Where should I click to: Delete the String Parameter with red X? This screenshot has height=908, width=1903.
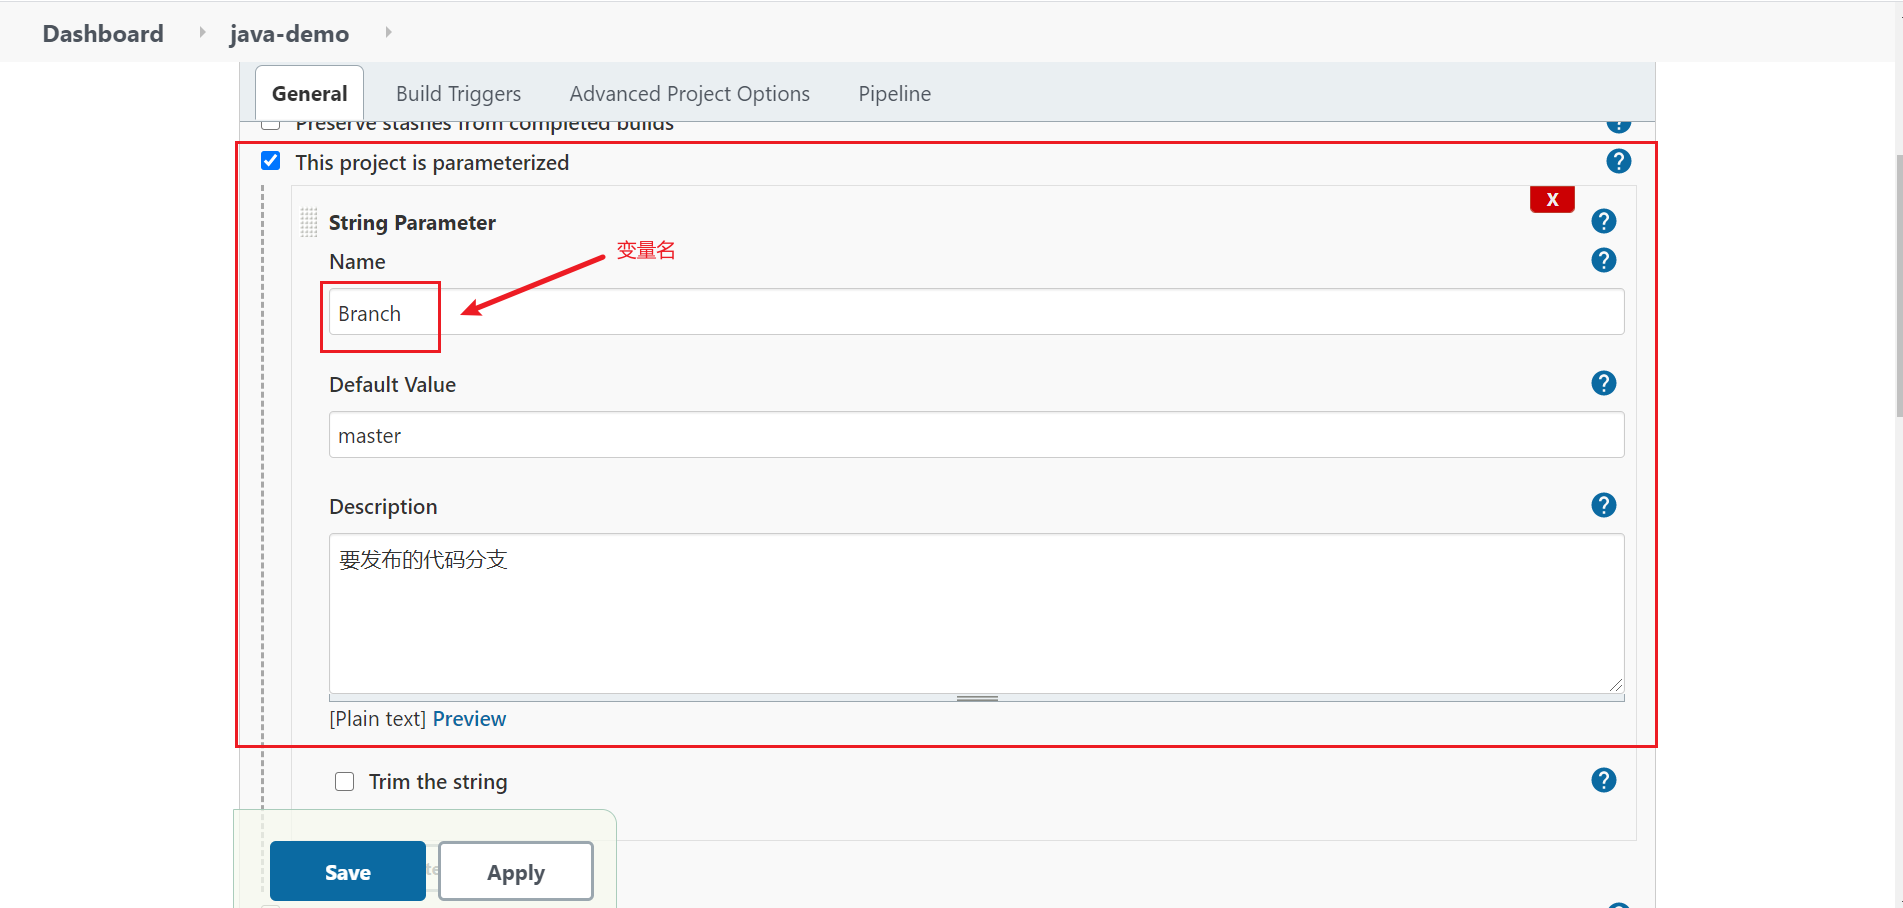click(1552, 199)
